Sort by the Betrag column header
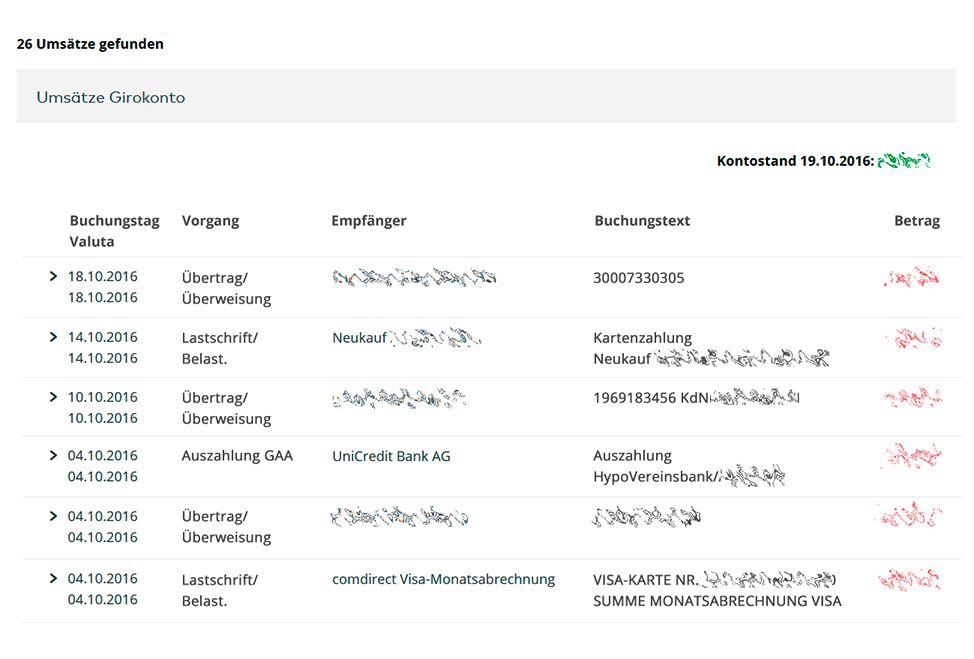Image resolution: width=974 pixels, height=659 pixels. [x=916, y=221]
